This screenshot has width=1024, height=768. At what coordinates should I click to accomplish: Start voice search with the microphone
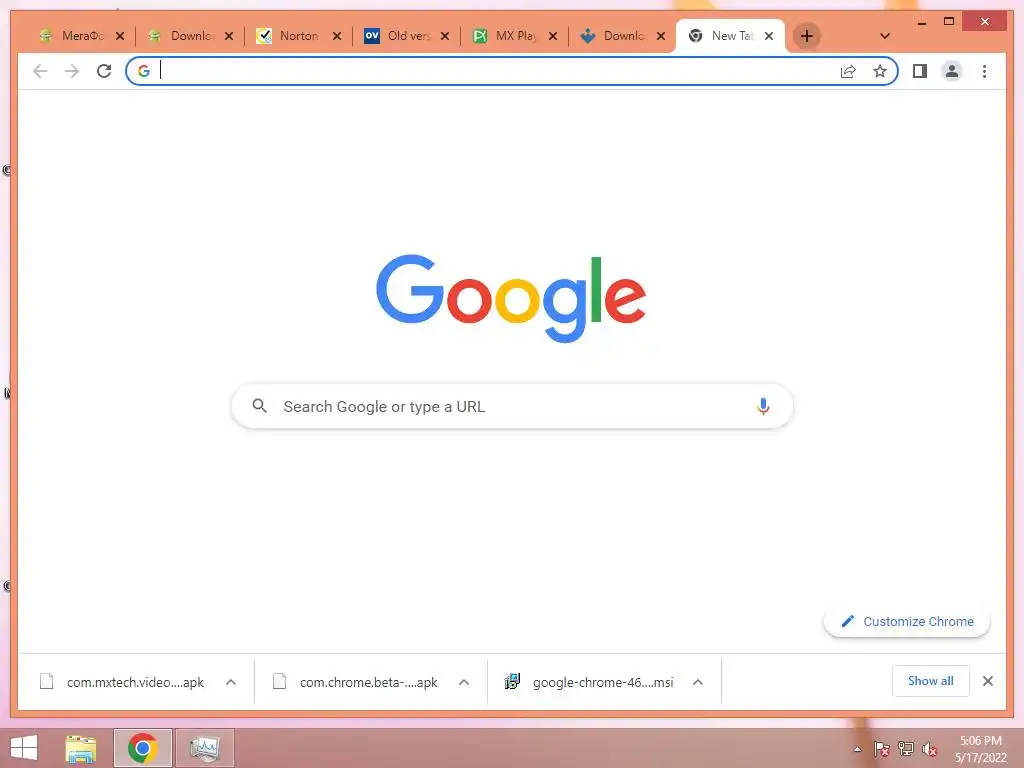point(763,406)
